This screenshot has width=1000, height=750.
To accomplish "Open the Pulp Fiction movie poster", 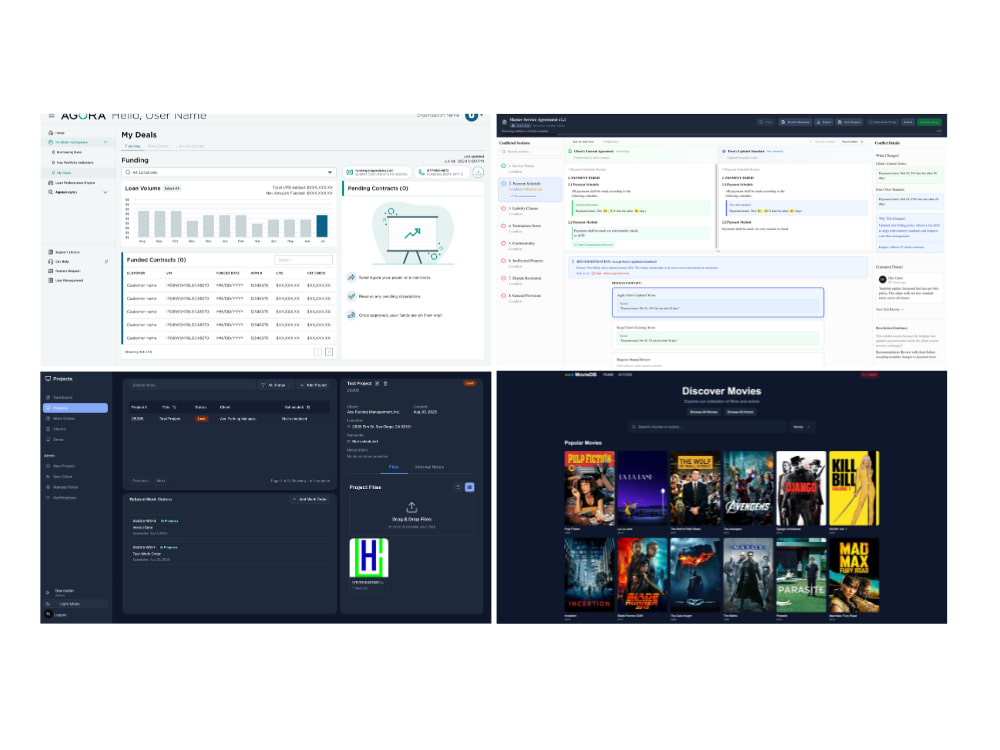I will (589, 488).
